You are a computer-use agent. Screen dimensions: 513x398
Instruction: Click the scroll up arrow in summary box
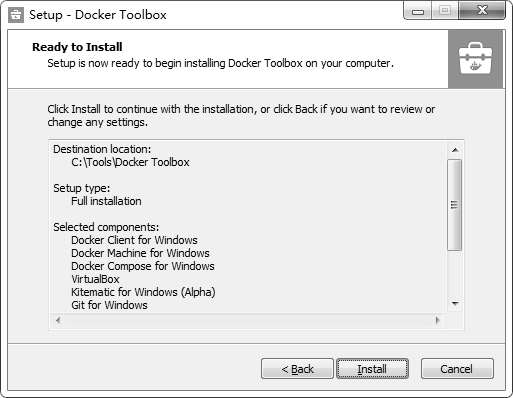pos(455,150)
